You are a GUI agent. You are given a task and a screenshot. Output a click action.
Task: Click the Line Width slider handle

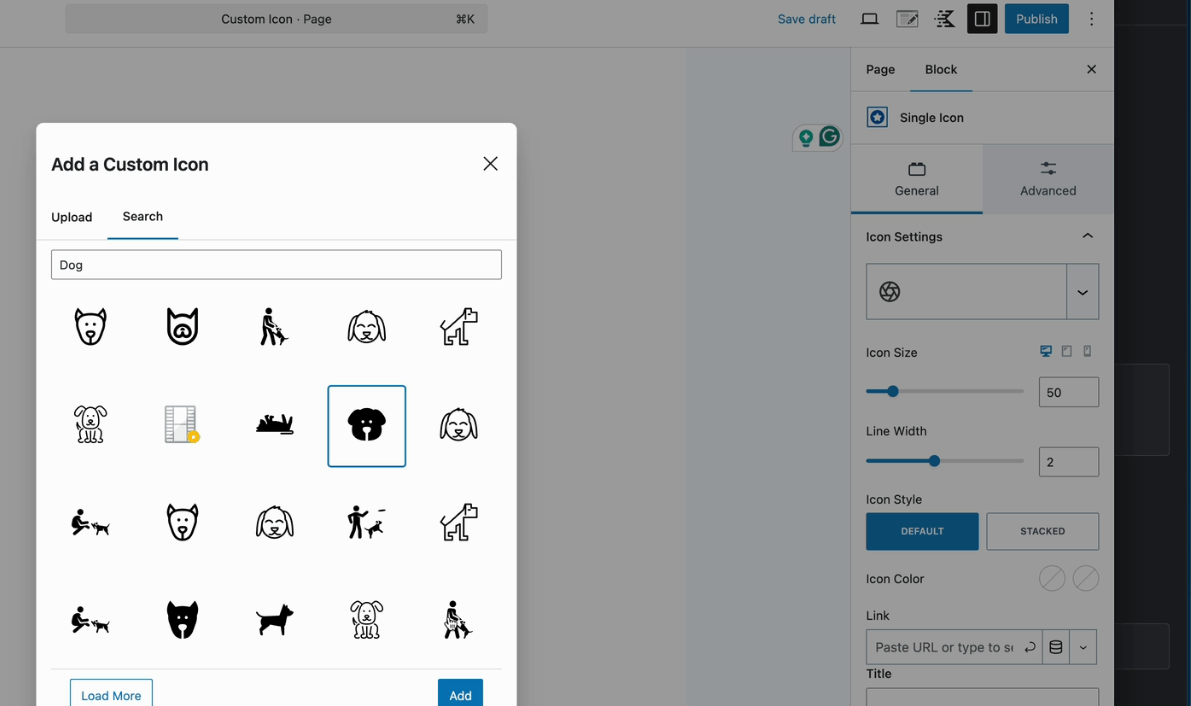[934, 461]
